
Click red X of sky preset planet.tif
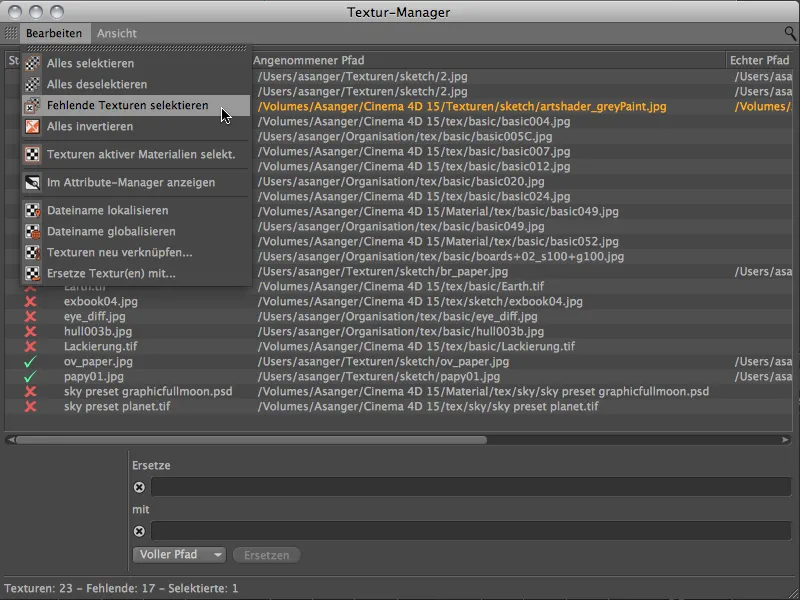click(31, 407)
